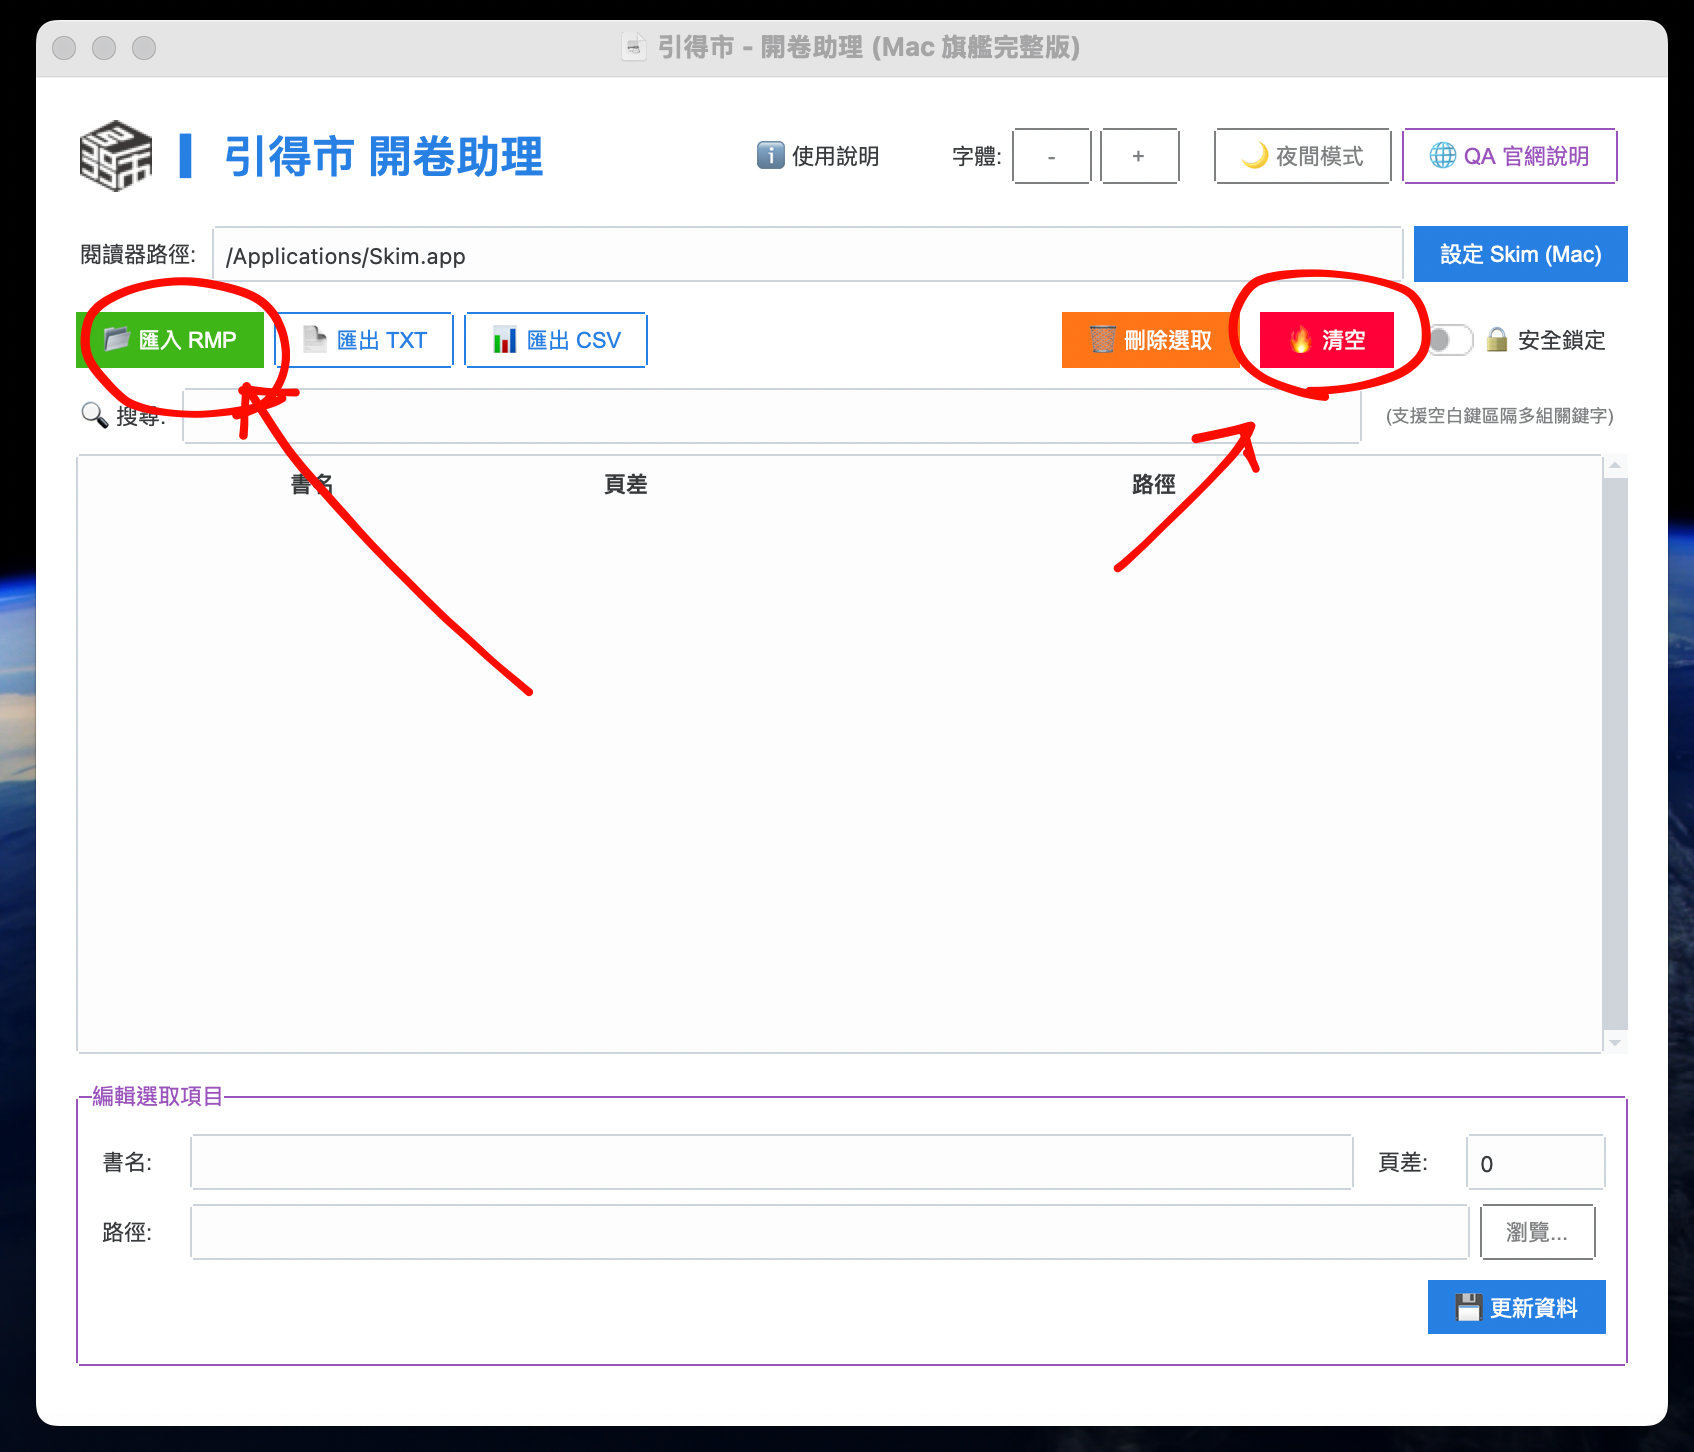Increase font size with plus button
This screenshot has width=1694, height=1452.
(1139, 156)
